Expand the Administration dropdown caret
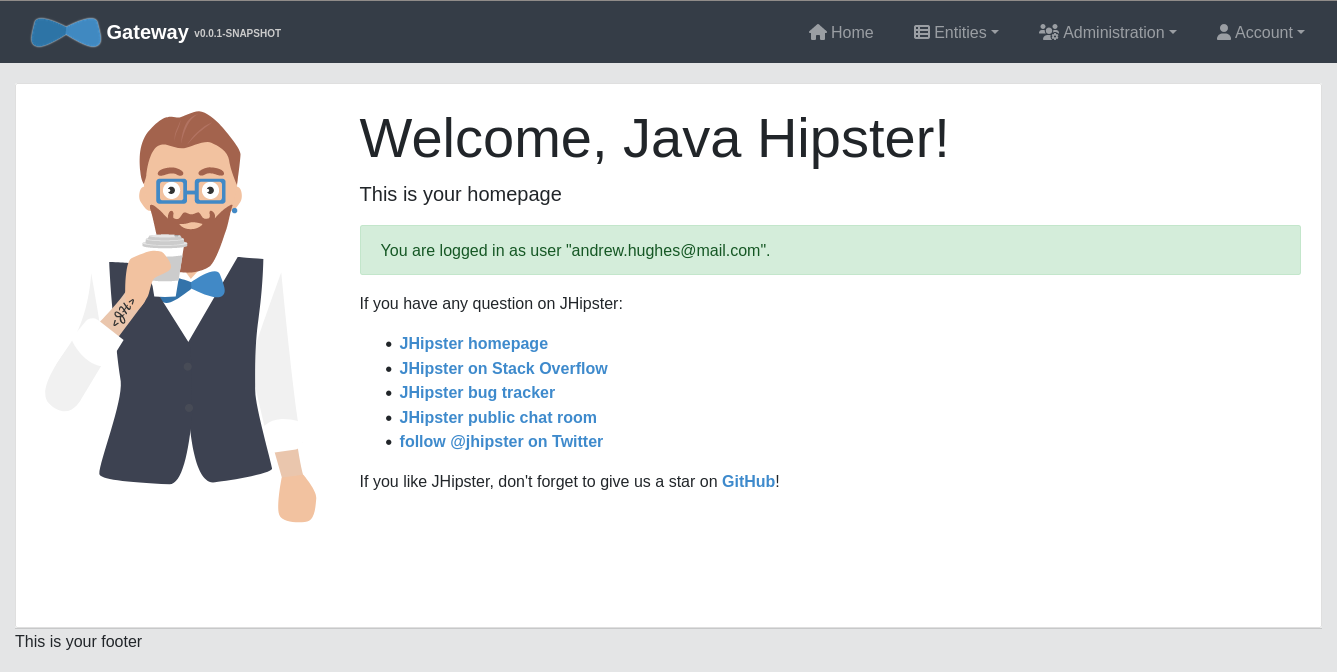Viewport: 1337px width, 672px height. click(x=1173, y=32)
